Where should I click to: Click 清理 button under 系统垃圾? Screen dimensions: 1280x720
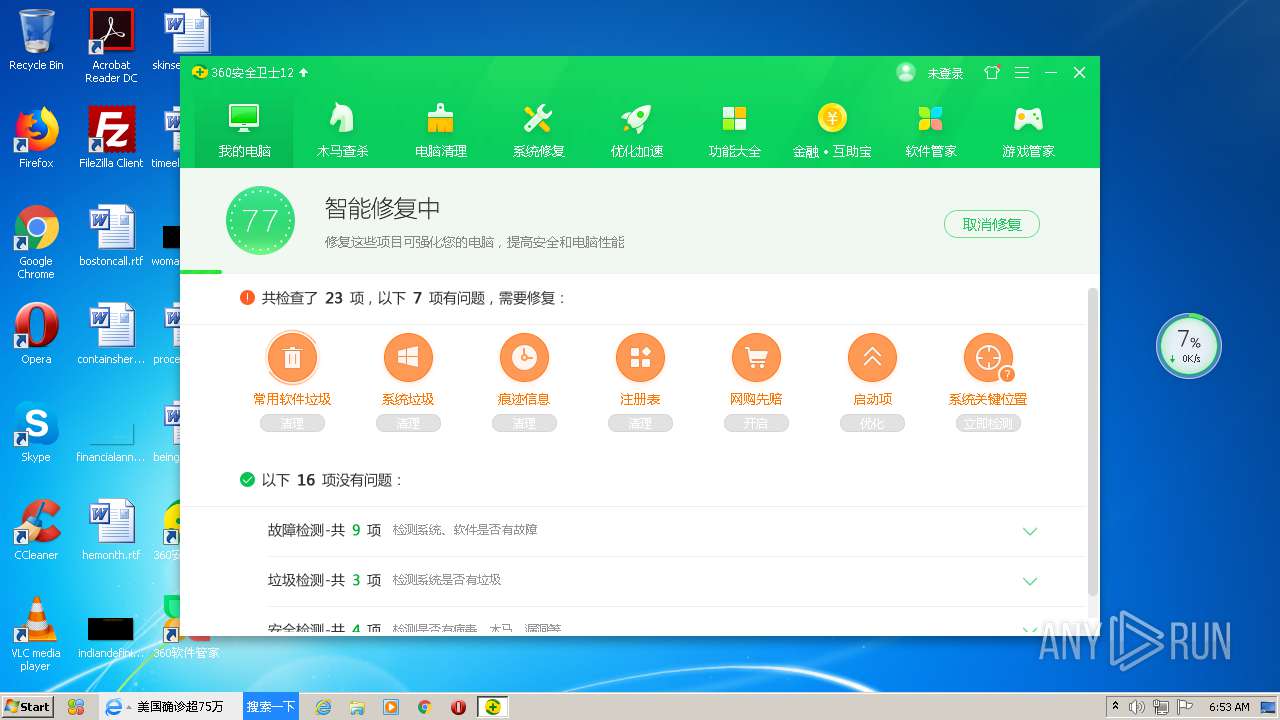408,423
